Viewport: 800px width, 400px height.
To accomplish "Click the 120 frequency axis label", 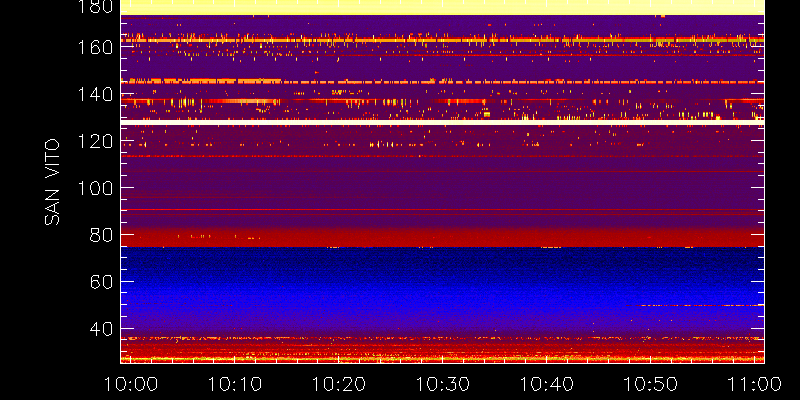I will pos(94,141).
